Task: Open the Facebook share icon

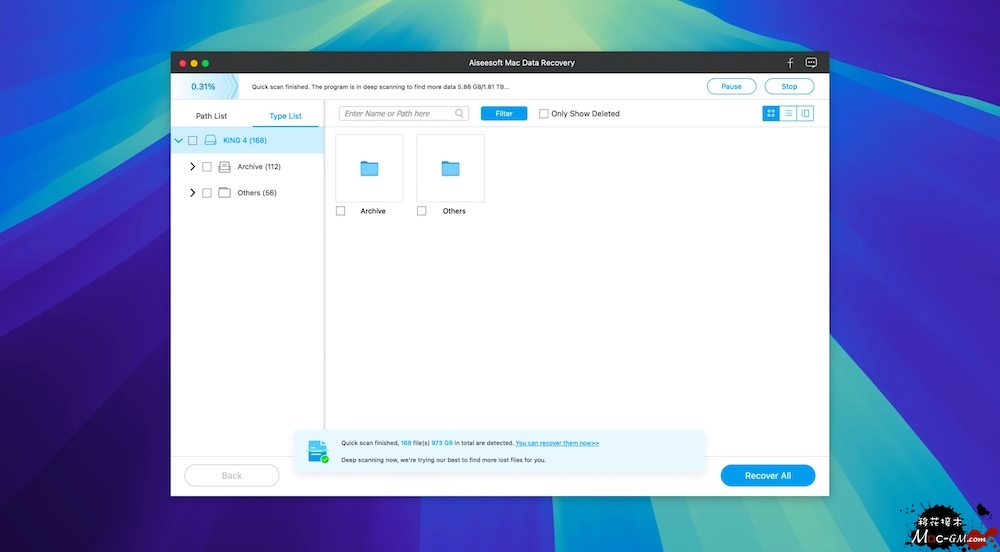Action: point(790,63)
